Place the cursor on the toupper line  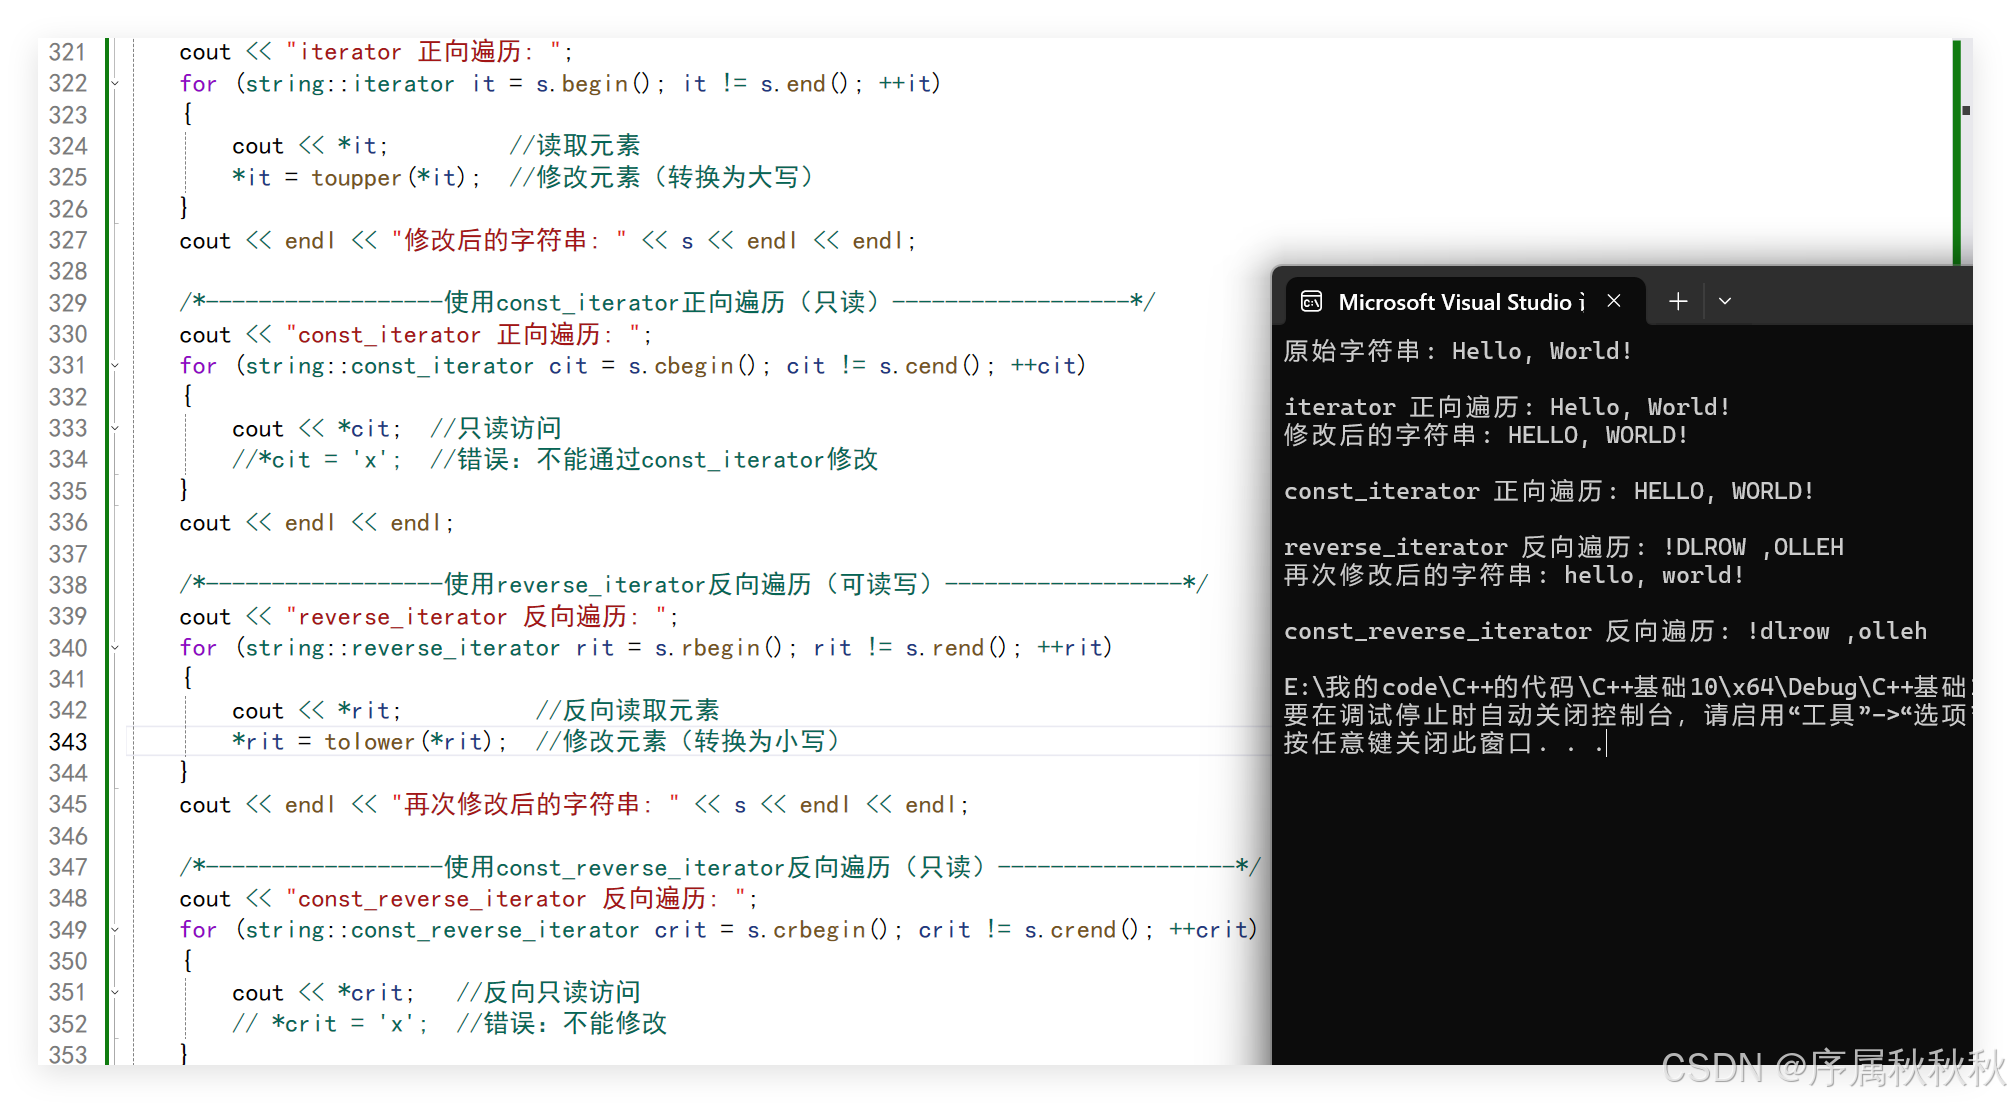(355, 178)
